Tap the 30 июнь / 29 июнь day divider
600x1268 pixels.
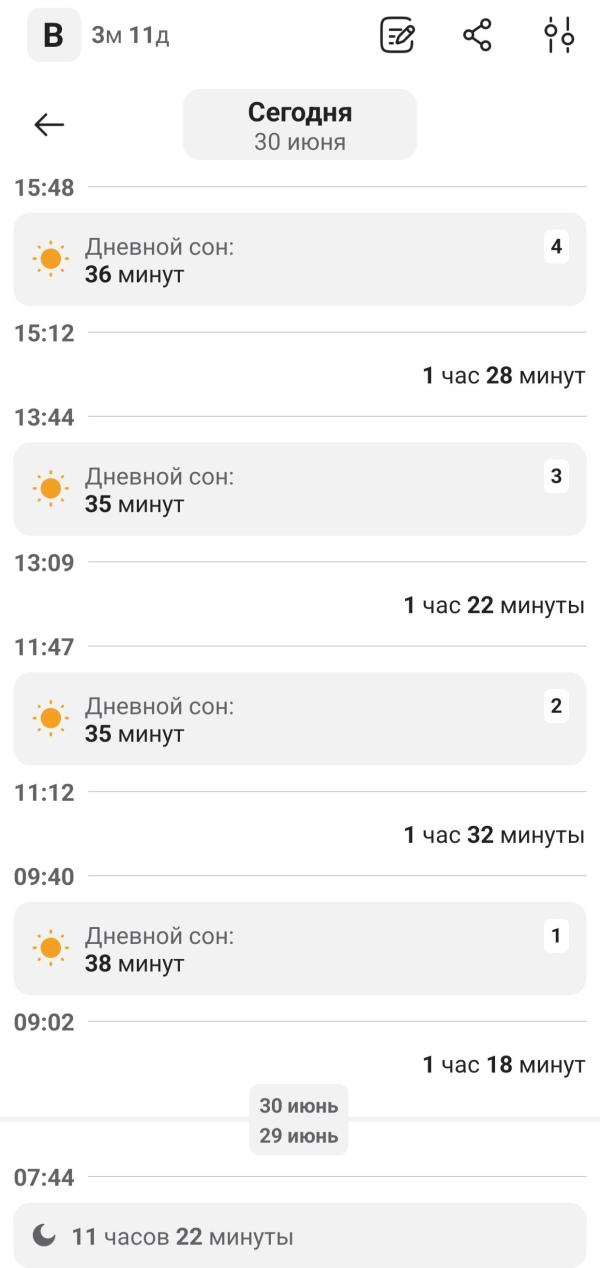299,1120
